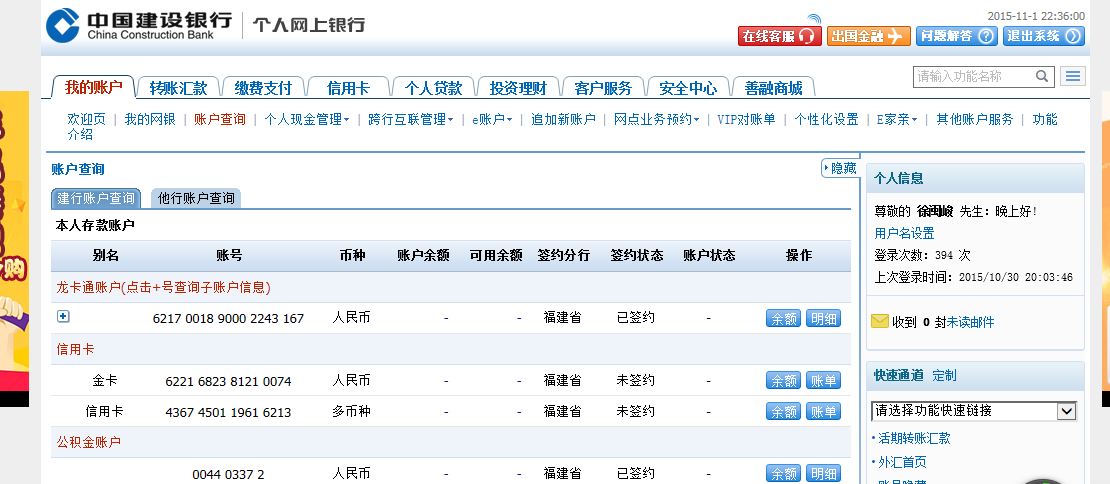Click the 账户余额 column header

tap(423, 255)
